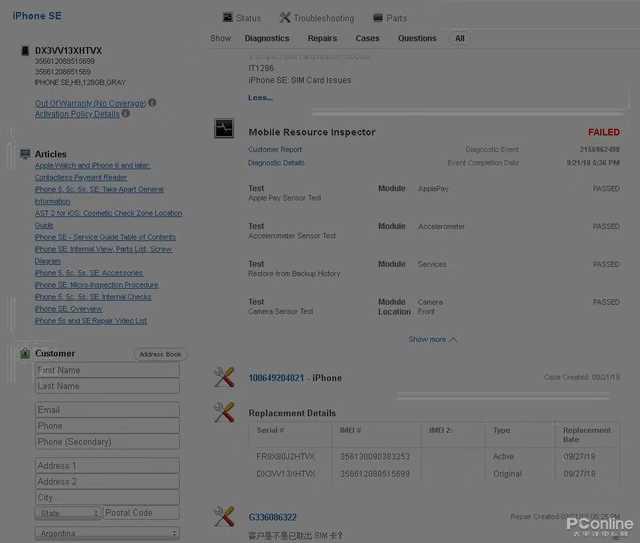Open the State dropdown
This screenshot has height=543, width=640.
pos(68,513)
